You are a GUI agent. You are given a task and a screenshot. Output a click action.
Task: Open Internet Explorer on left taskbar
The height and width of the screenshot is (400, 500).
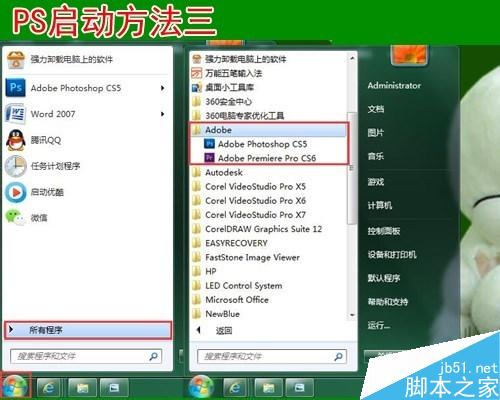tap(49, 388)
